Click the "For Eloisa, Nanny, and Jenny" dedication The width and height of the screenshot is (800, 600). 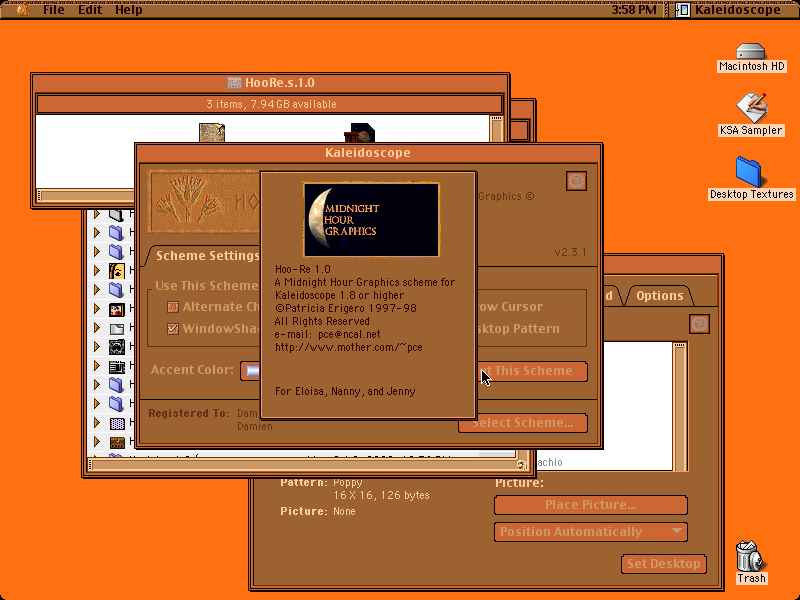(345, 391)
